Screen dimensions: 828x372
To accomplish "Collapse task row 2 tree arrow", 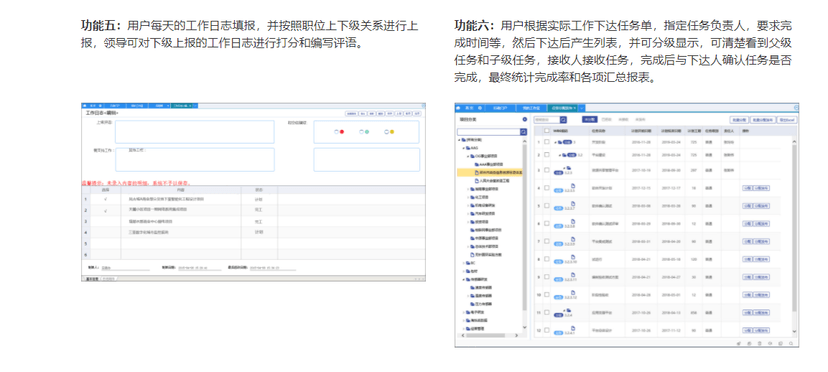I will (560, 155).
